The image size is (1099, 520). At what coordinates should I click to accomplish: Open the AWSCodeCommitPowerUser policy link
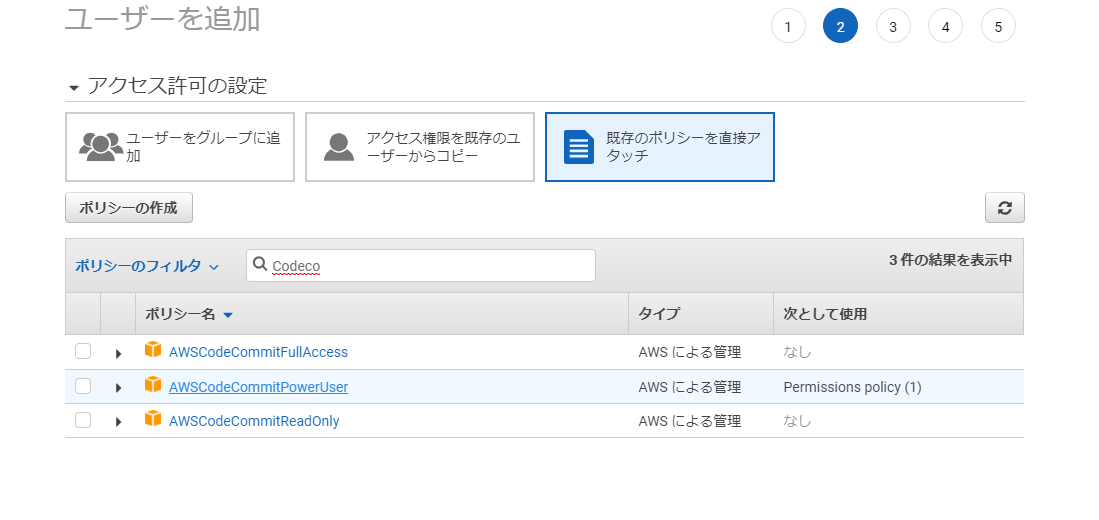coord(258,387)
